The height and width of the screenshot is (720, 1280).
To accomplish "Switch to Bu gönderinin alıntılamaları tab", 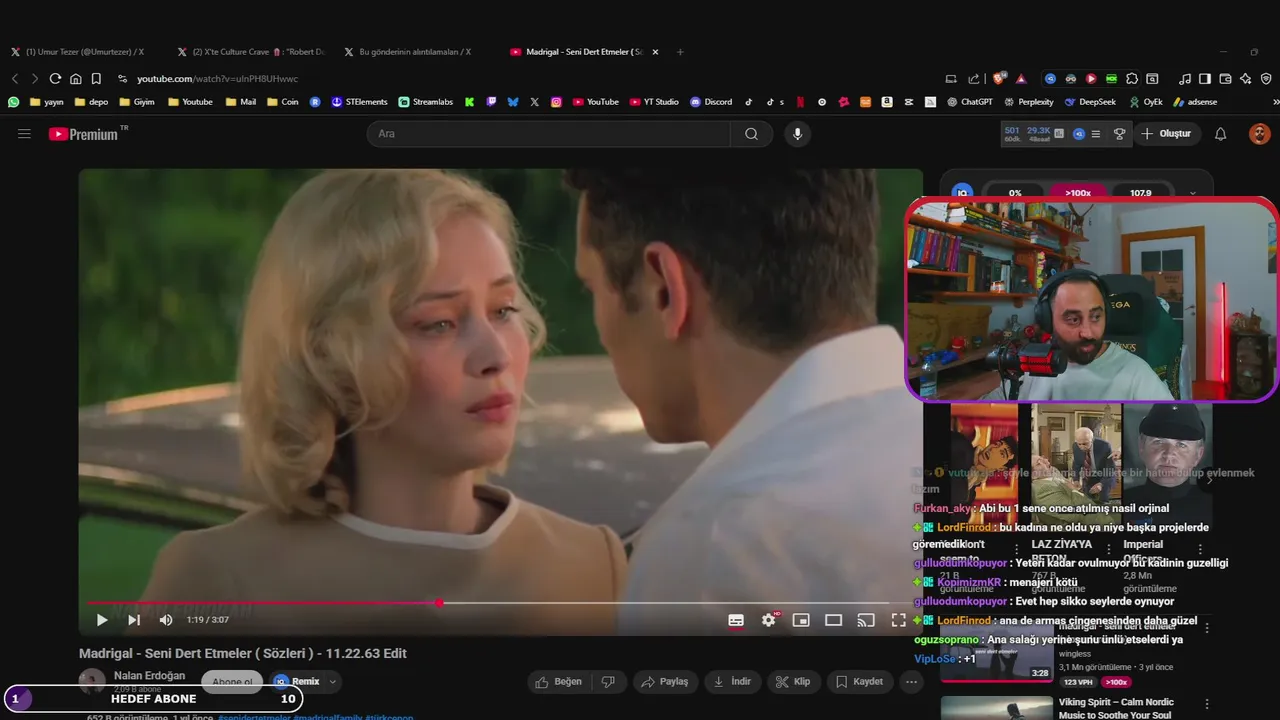I will (x=408, y=52).
